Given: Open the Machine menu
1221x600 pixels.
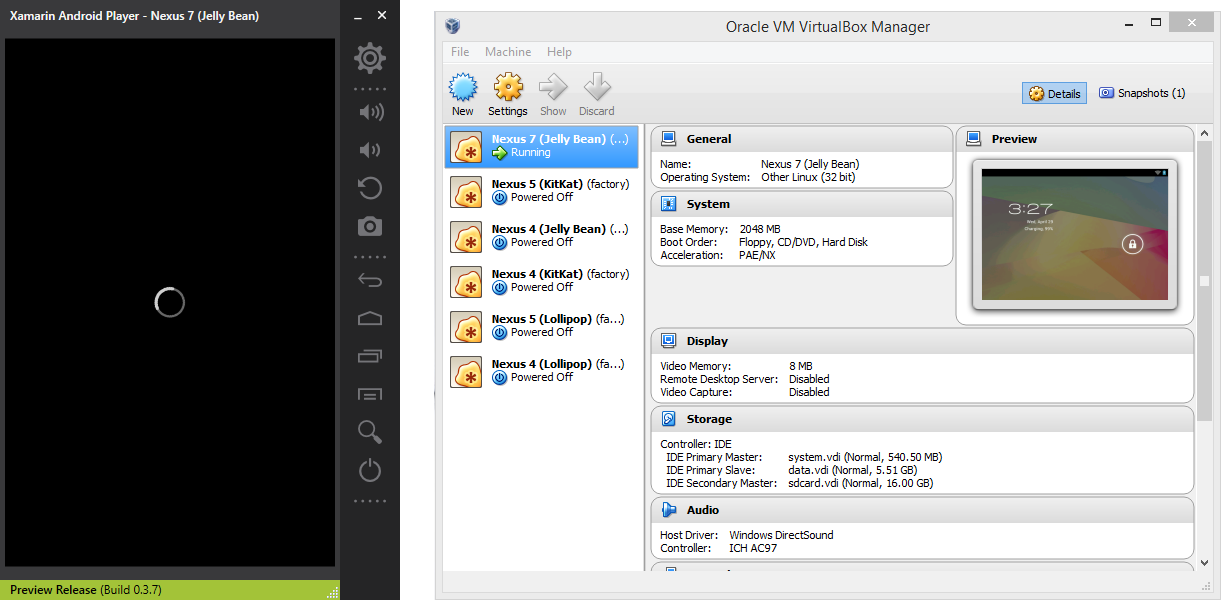Looking at the screenshot, I should [508, 52].
